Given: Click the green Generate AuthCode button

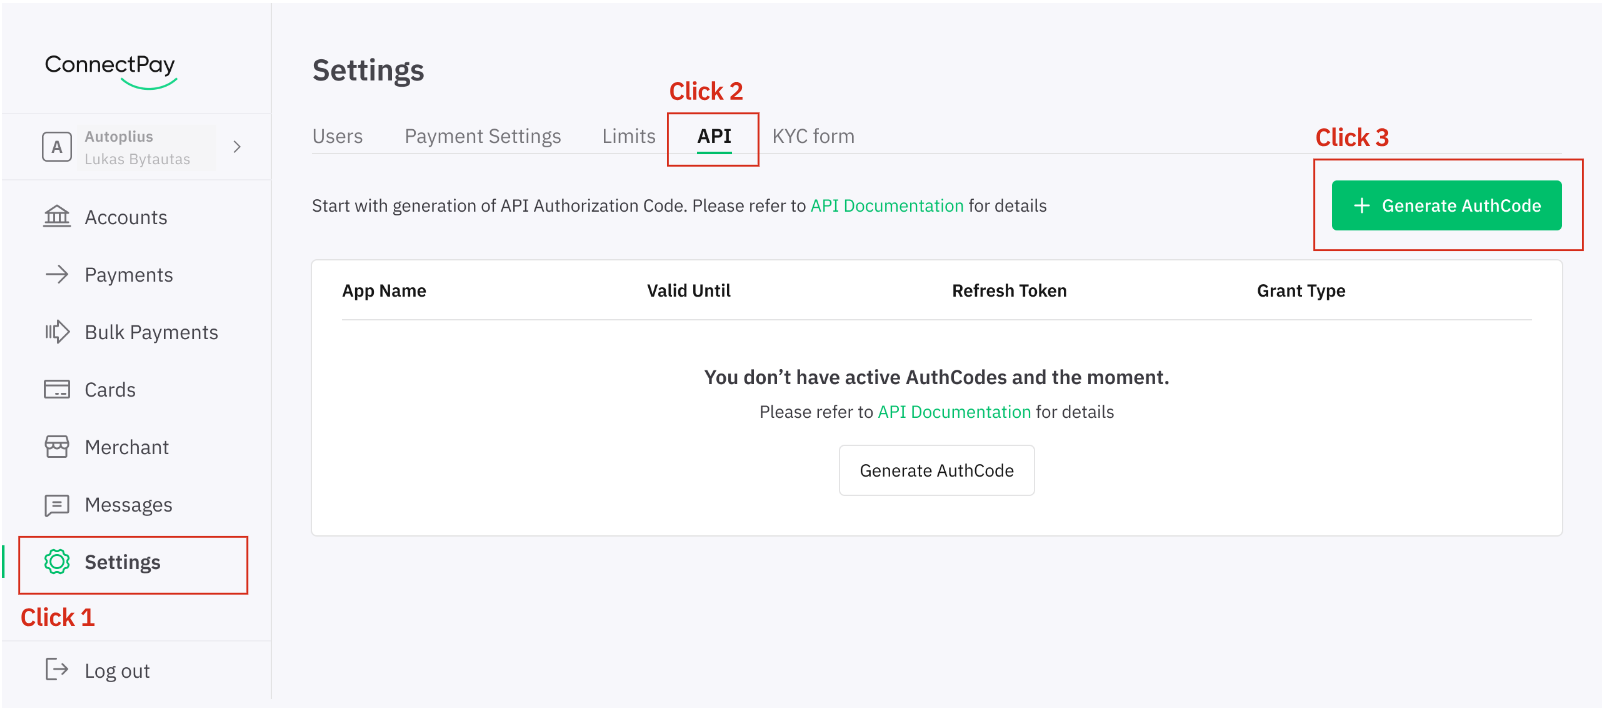Looking at the screenshot, I should pos(1446,205).
